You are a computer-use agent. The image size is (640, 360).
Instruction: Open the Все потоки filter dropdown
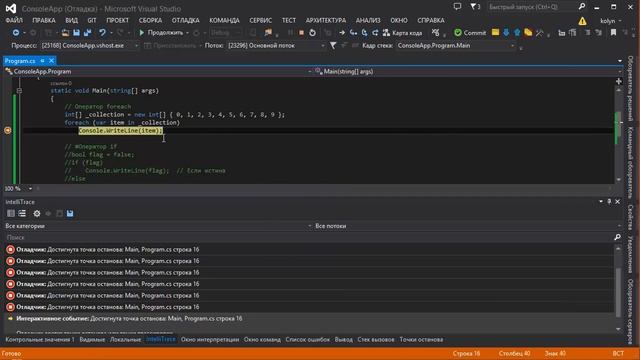[x=468, y=226]
